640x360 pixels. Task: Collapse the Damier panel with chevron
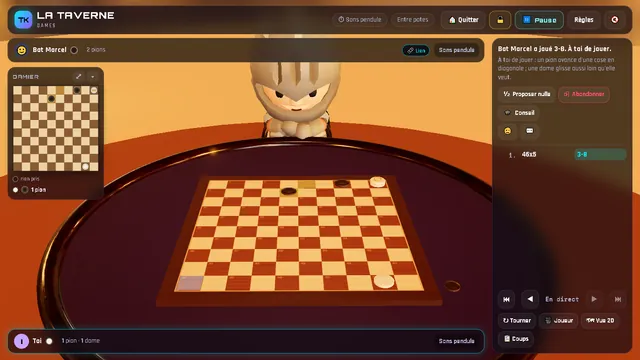point(93,76)
